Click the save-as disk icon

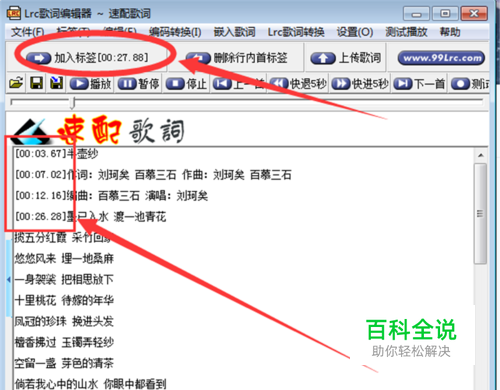[x=57, y=83]
